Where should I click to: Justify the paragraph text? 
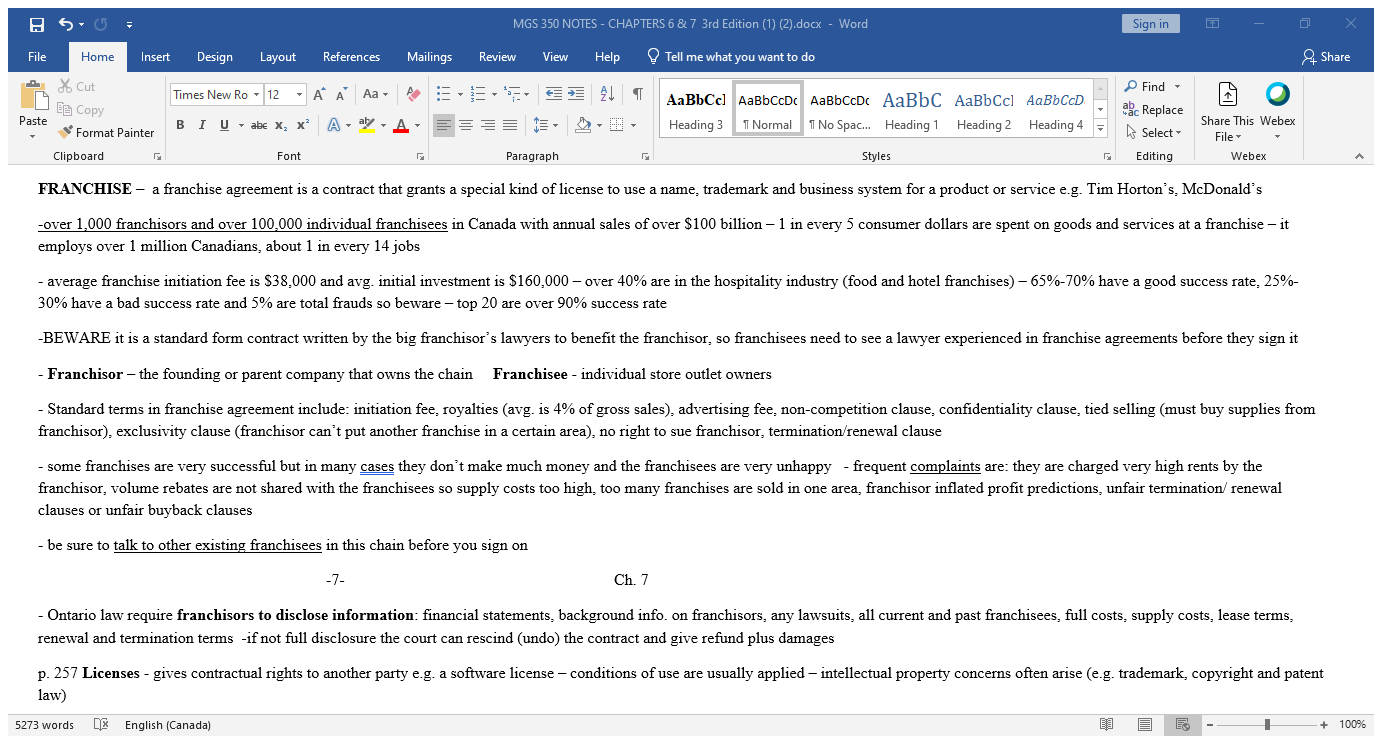[x=510, y=125]
